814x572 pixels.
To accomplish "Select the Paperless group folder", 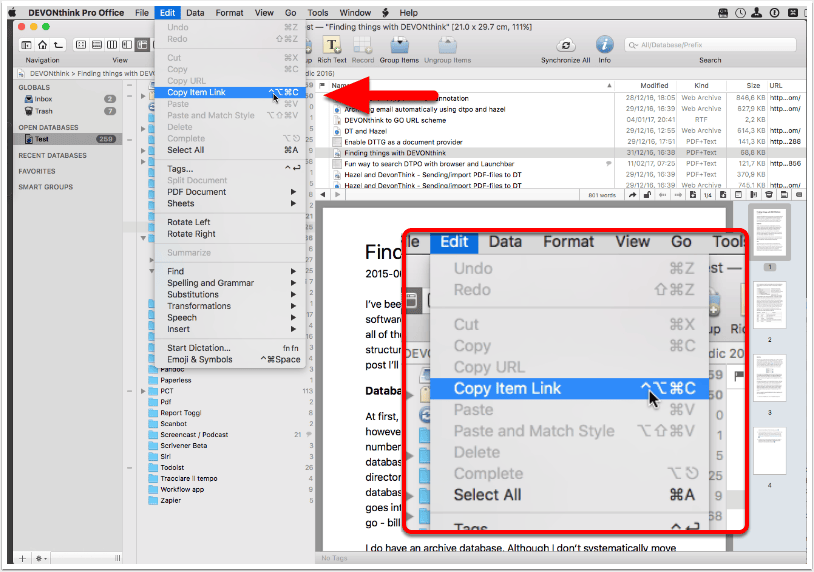I will coord(175,380).
